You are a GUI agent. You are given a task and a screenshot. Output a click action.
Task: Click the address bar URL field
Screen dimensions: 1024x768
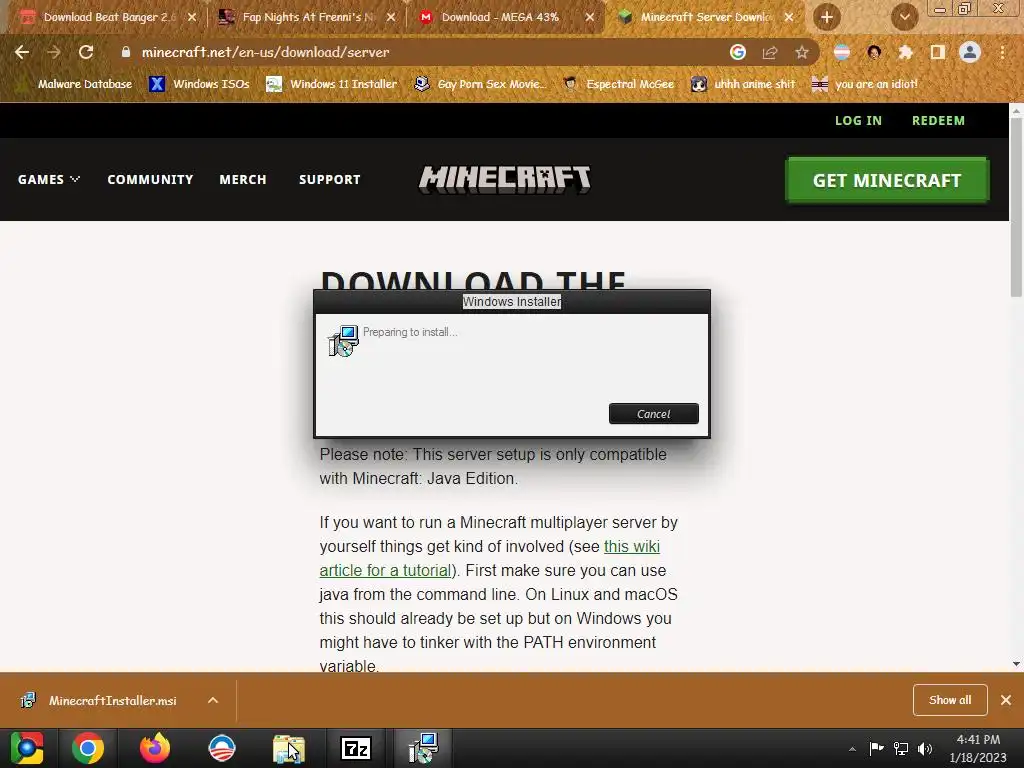(418, 52)
